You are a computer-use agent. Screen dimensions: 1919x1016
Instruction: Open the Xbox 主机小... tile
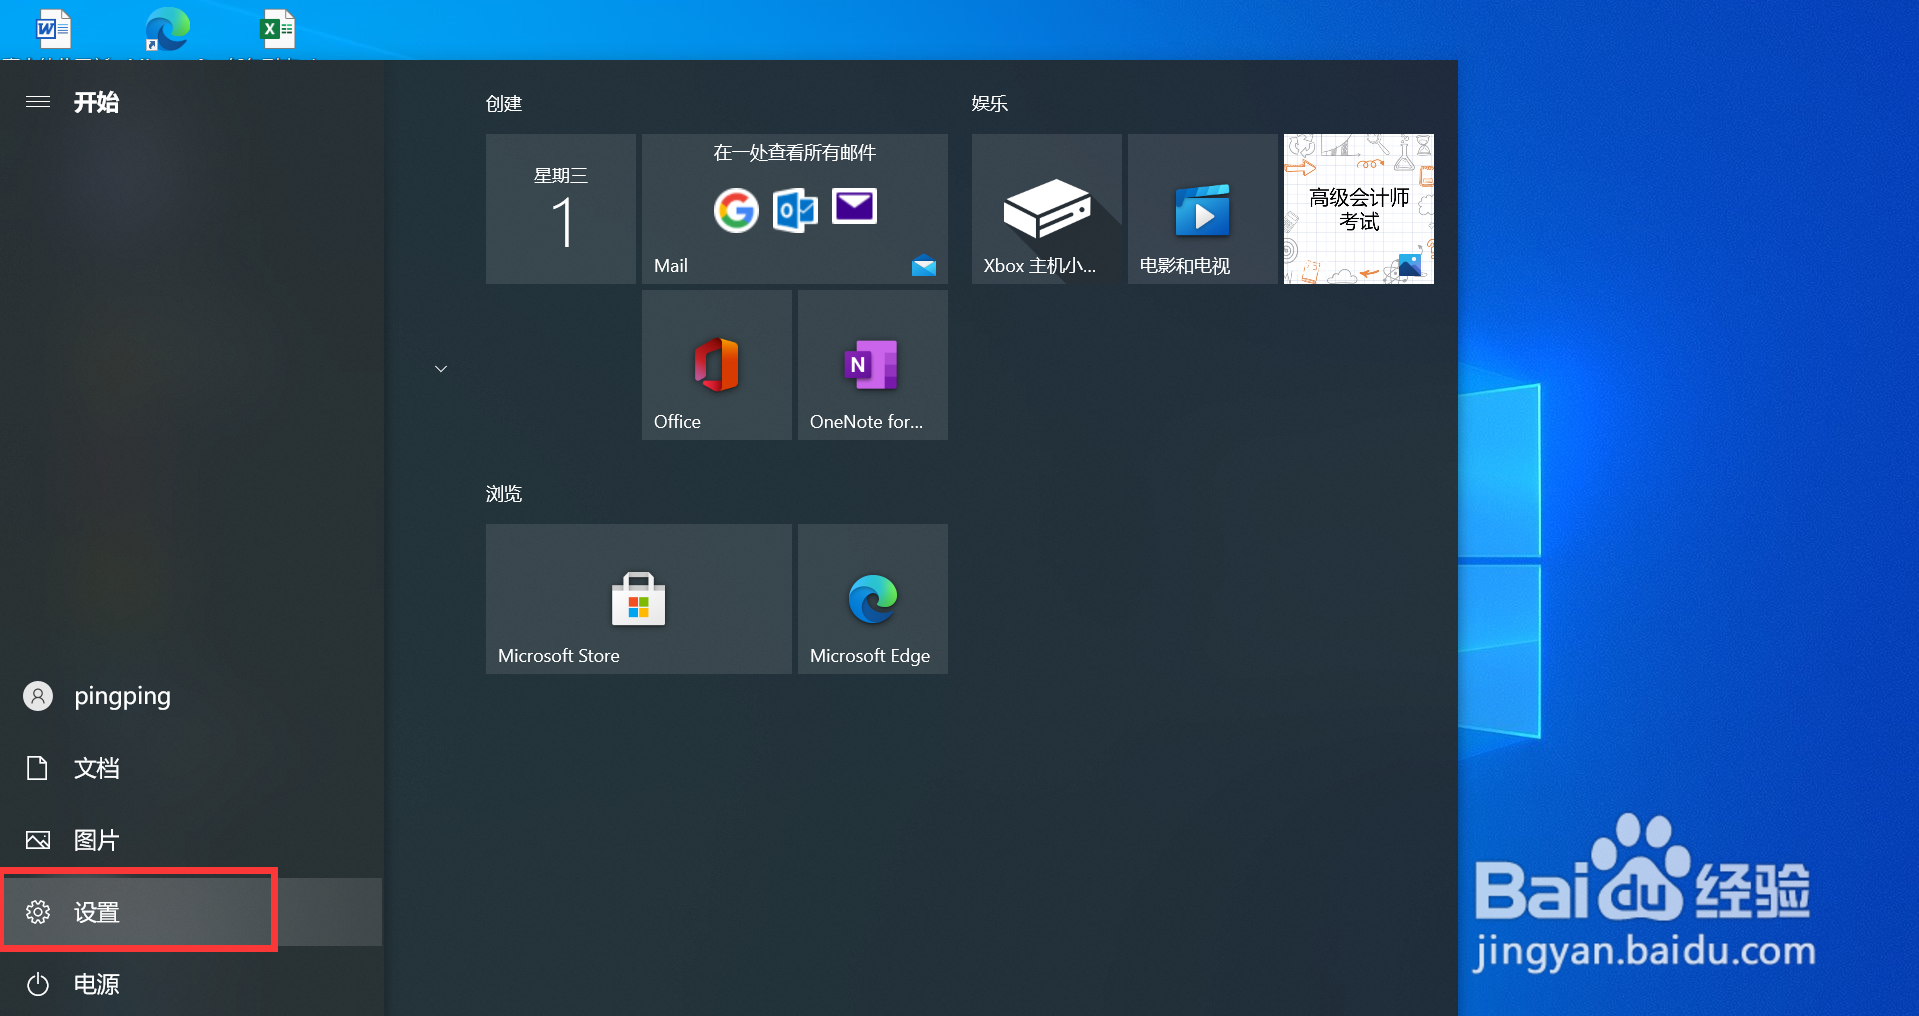pos(1047,209)
